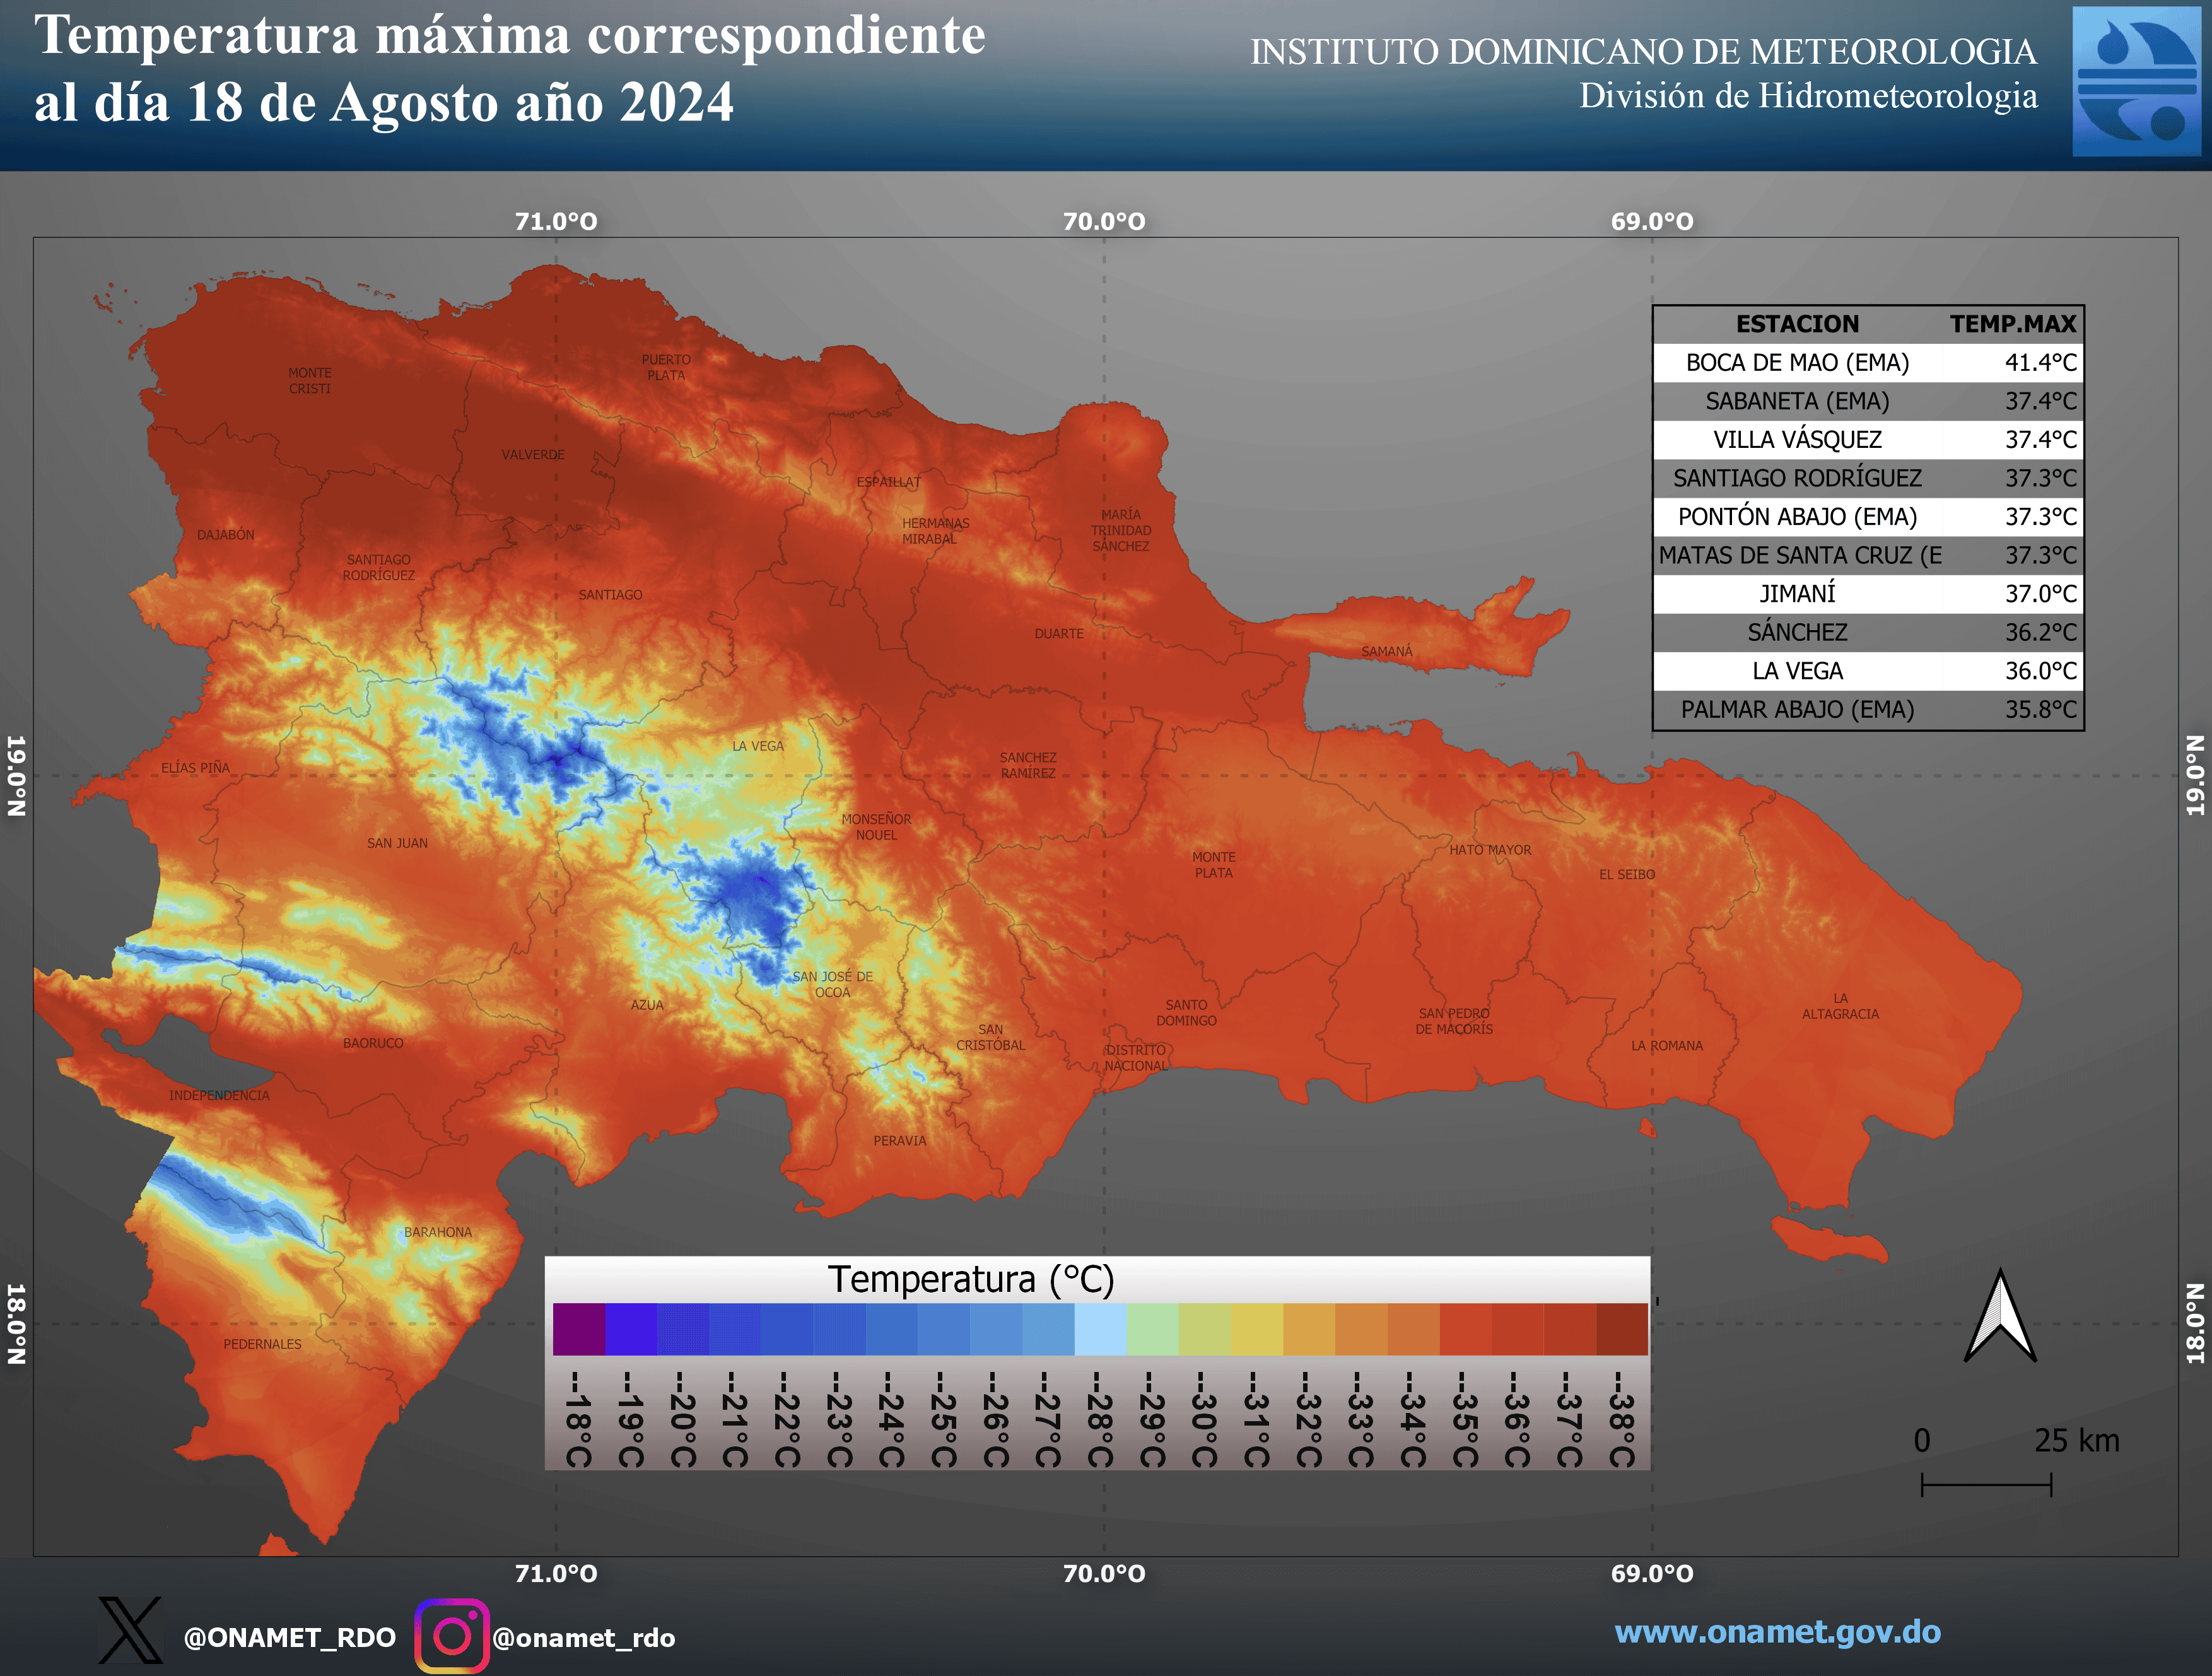Select the blue 22°C legend swatch

coord(787,1329)
